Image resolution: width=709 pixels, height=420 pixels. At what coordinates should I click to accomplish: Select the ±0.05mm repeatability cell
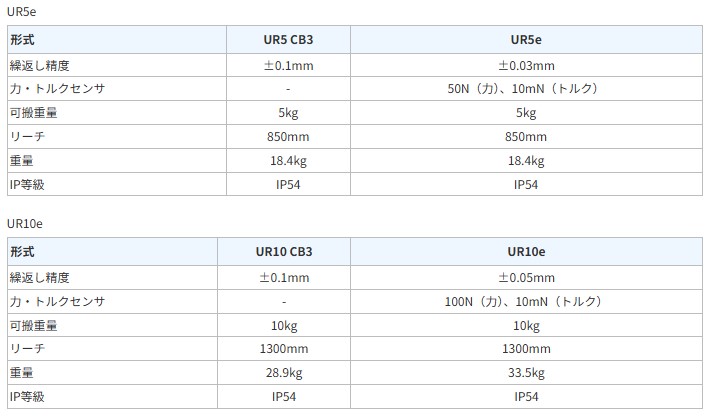(x=526, y=277)
